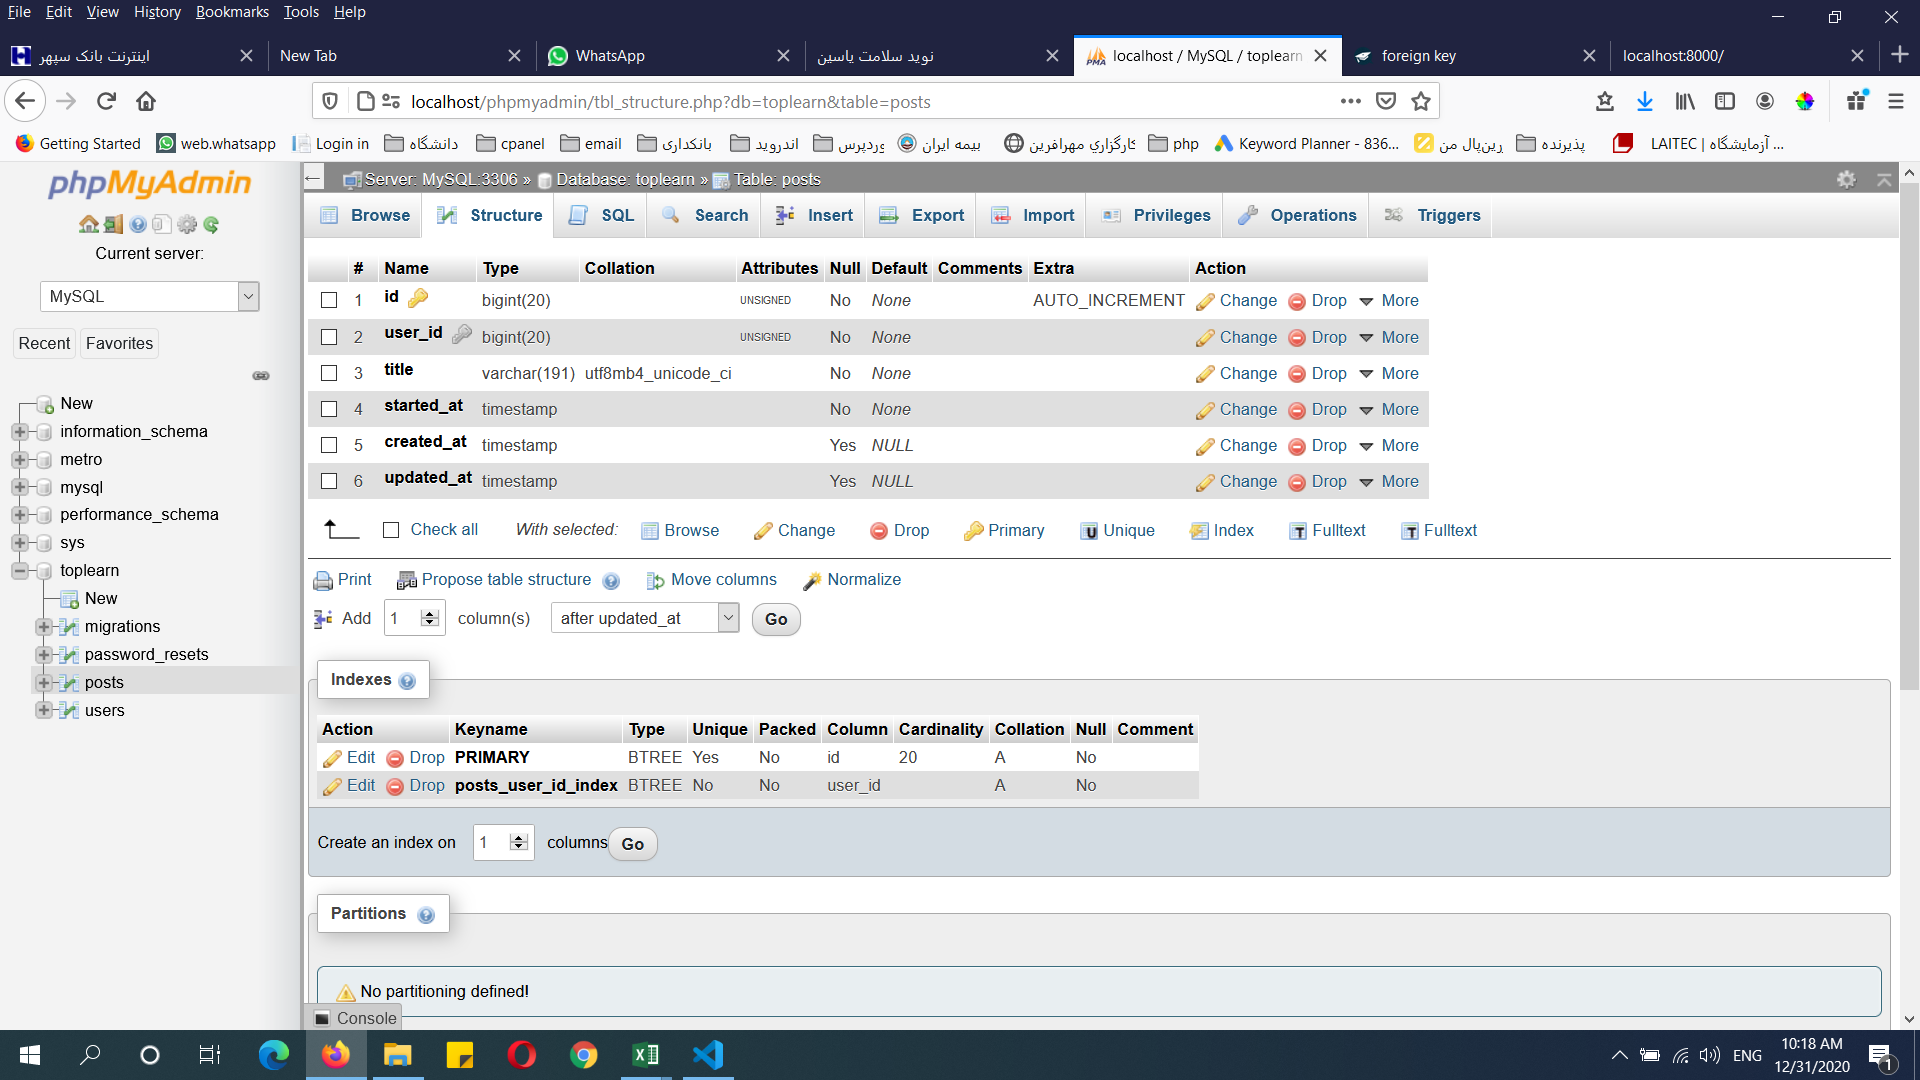Tick the Check all checkbox
The image size is (1920, 1080).
(x=391, y=530)
